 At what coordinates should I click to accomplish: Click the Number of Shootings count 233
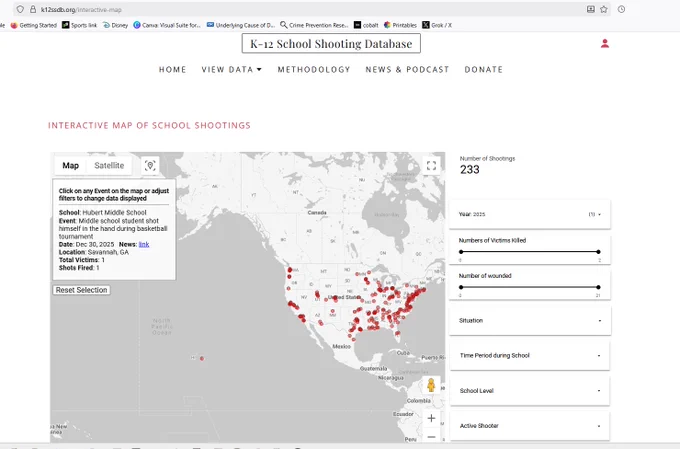pyautogui.click(x=470, y=170)
